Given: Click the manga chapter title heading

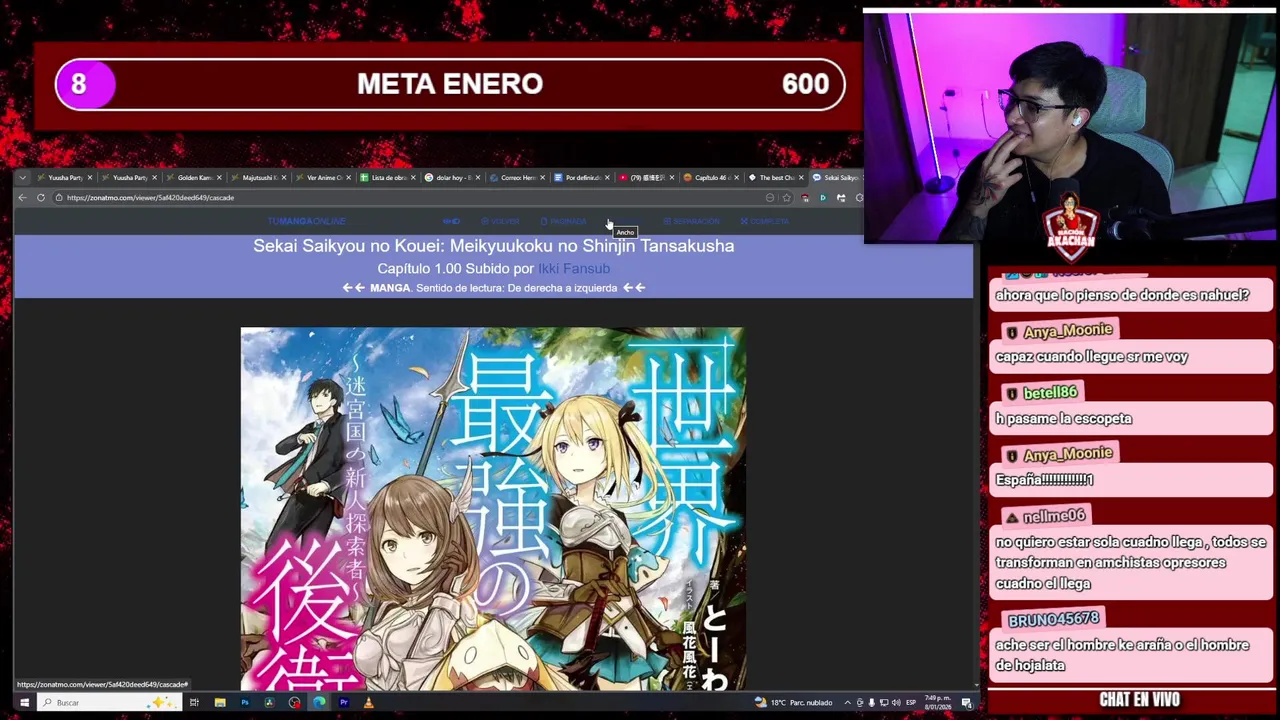Looking at the screenshot, I should pyautogui.click(x=493, y=246).
